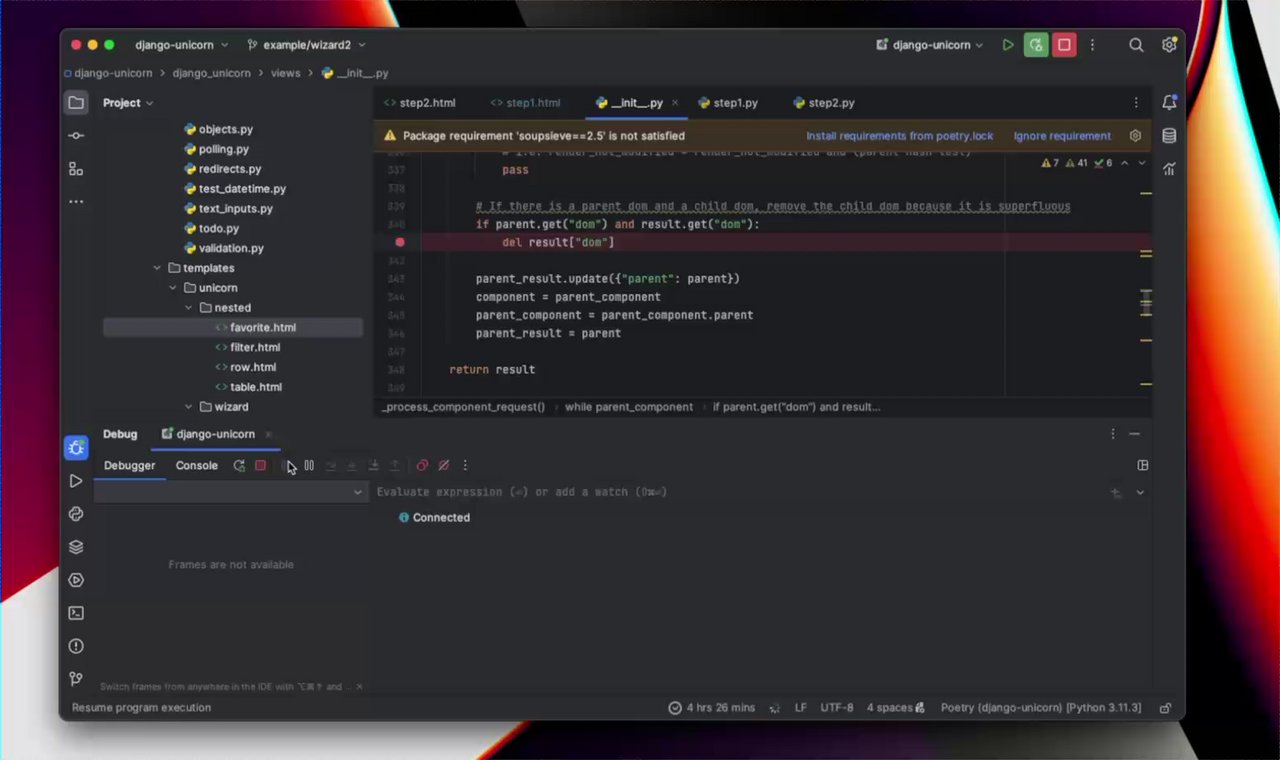Open the Database tool window

(1169, 135)
